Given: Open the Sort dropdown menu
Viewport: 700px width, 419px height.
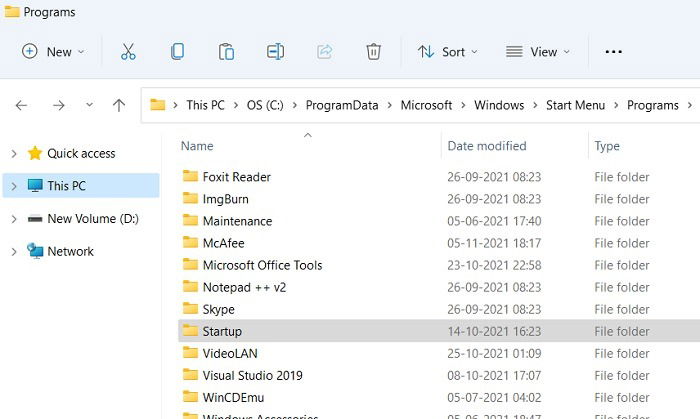Looking at the screenshot, I should coord(448,52).
